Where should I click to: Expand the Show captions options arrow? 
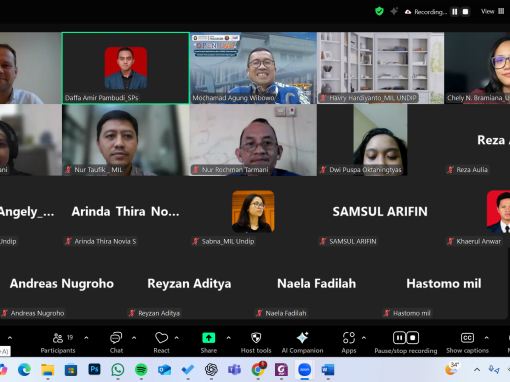[x=487, y=338]
